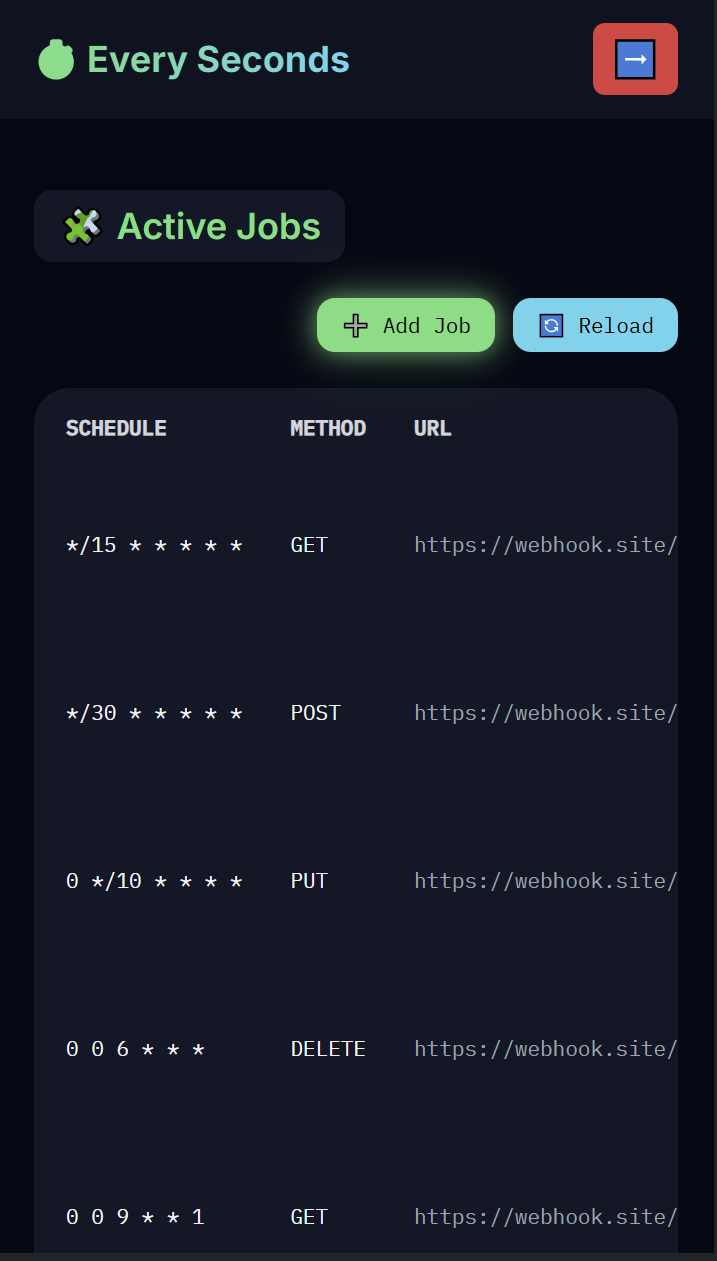Click the SCHEDULE column header
This screenshot has height=1261, width=717.
116,428
